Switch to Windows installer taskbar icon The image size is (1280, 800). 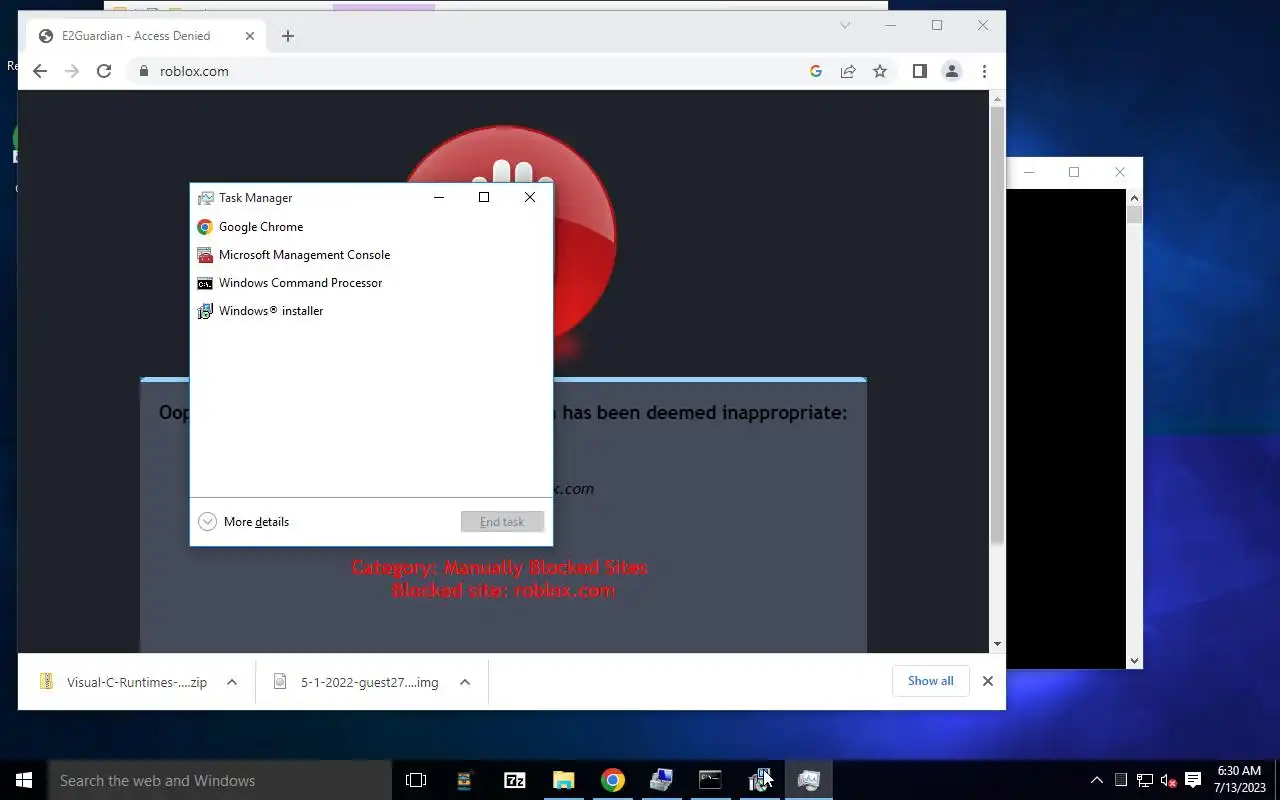[x=759, y=780]
